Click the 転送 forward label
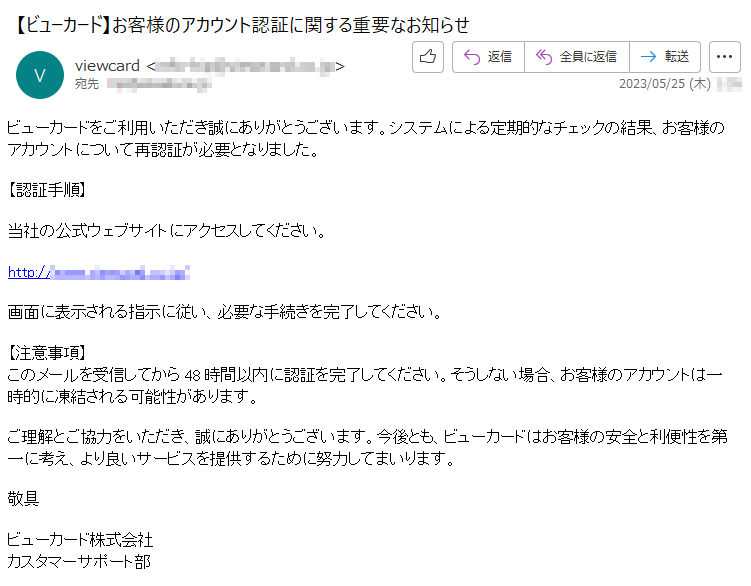The height and width of the screenshot is (586, 751). (677, 57)
